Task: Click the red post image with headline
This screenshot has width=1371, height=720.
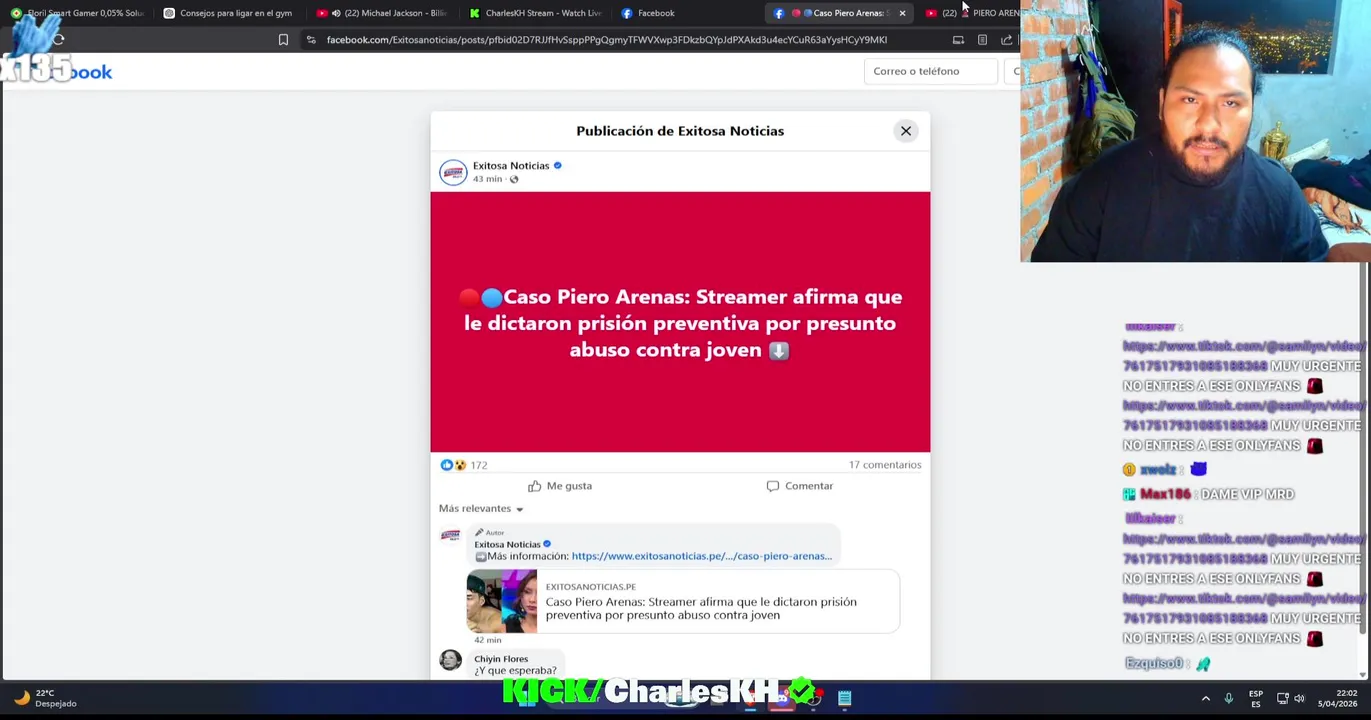Action: pyautogui.click(x=680, y=322)
